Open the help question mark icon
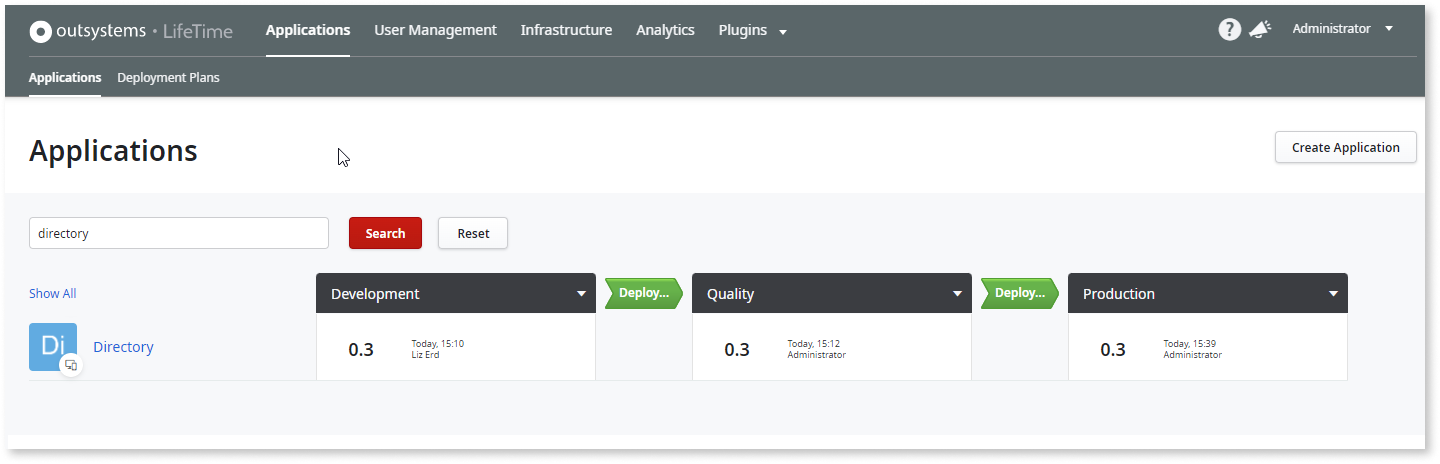This screenshot has width=1440, height=464. point(1229,30)
